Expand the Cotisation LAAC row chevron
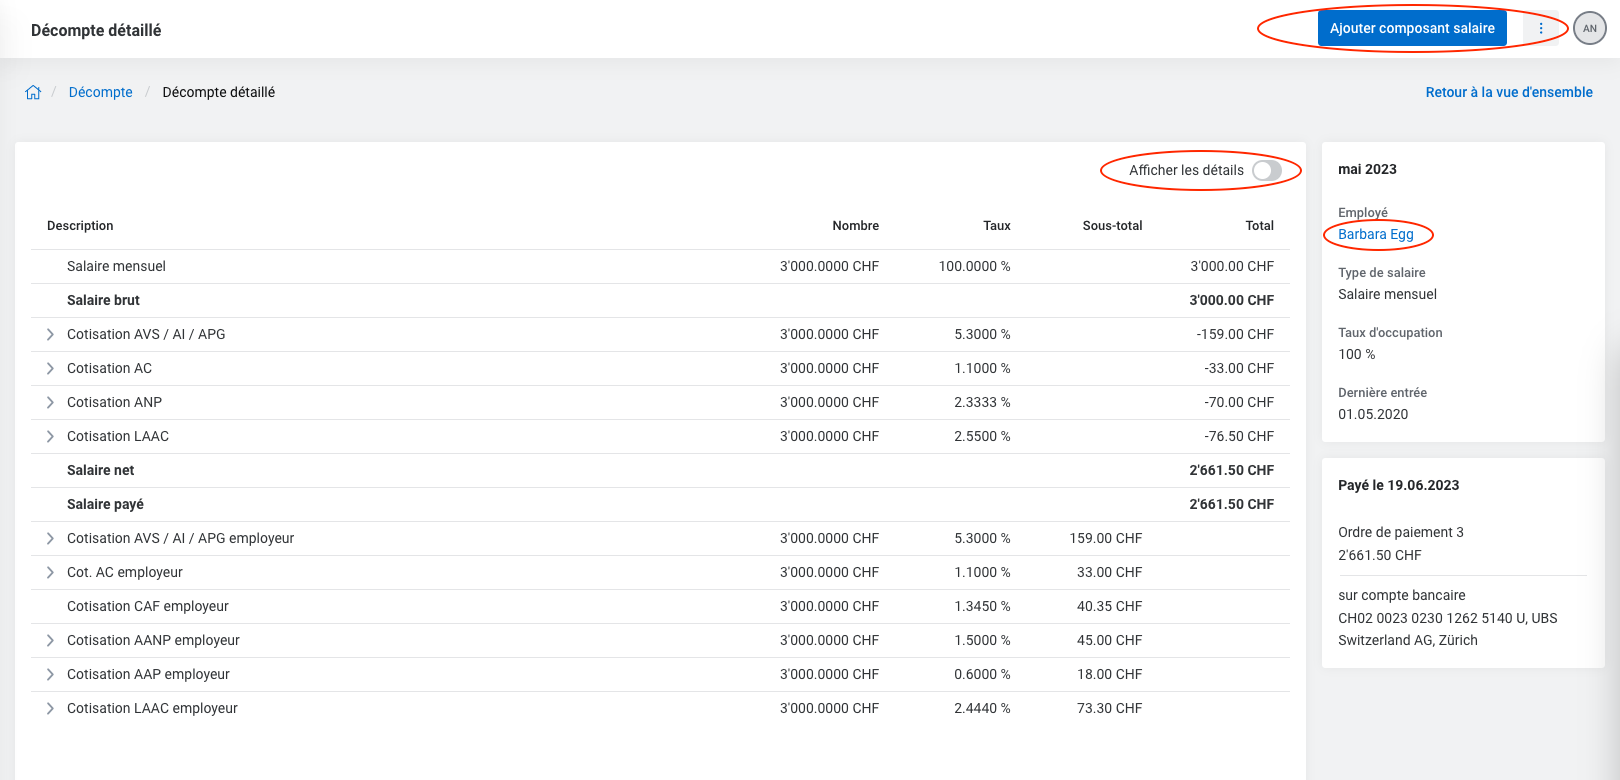This screenshot has height=780, width=1620. pyautogui.click(x=50, y=436)
